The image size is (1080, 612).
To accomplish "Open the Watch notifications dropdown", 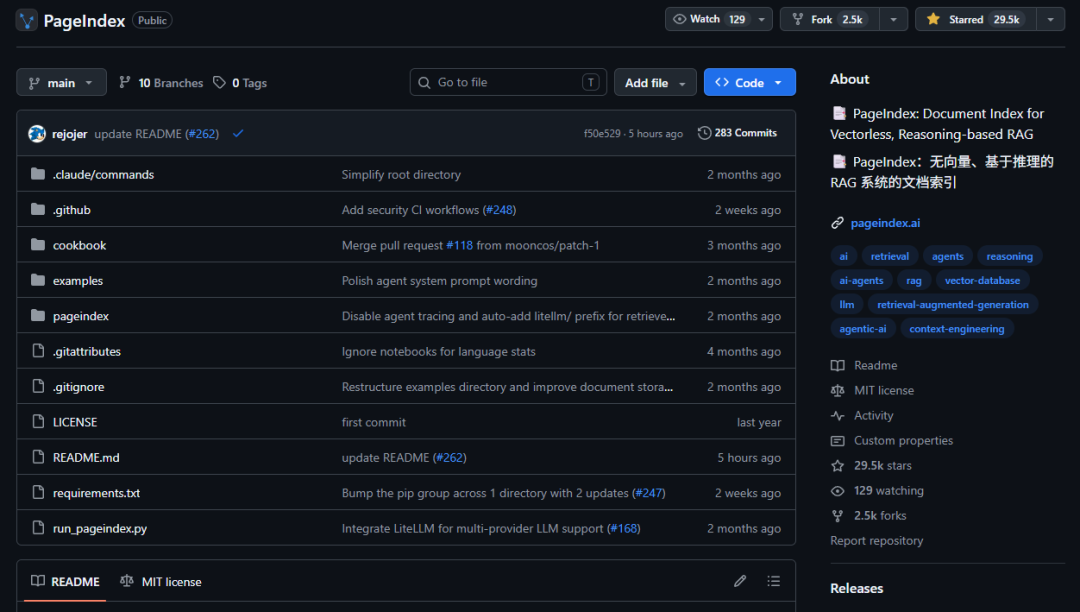I will [x=718, y=19].
